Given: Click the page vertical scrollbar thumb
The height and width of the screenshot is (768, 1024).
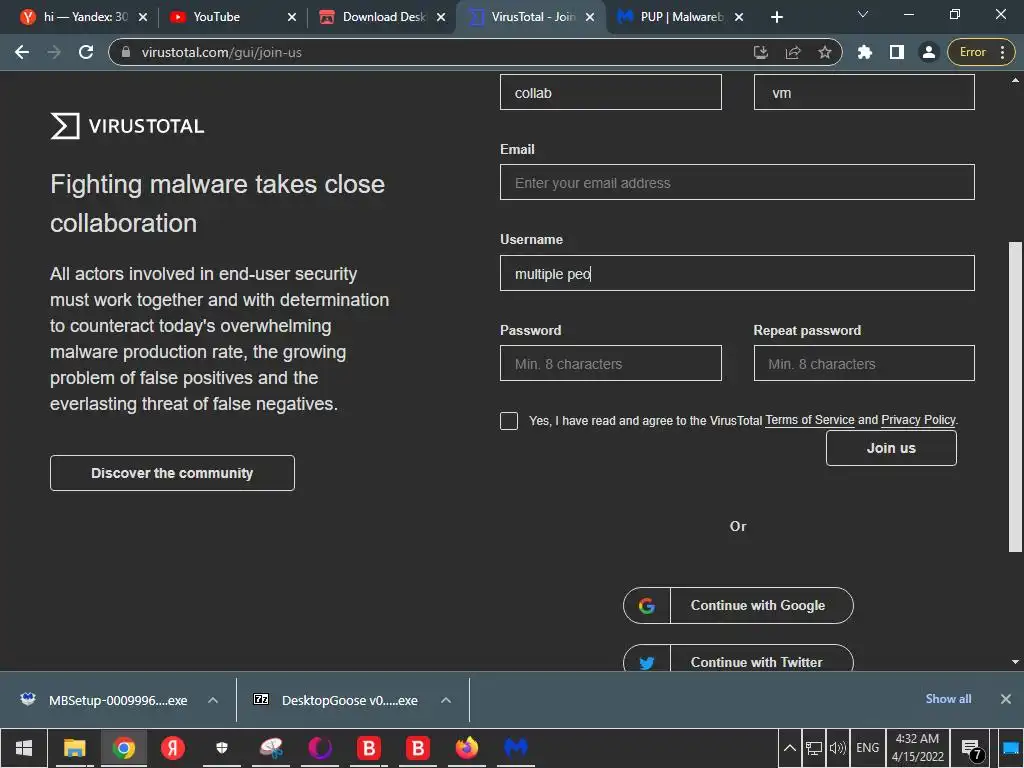Looking at the screenshot, I should pos(1015,397).
